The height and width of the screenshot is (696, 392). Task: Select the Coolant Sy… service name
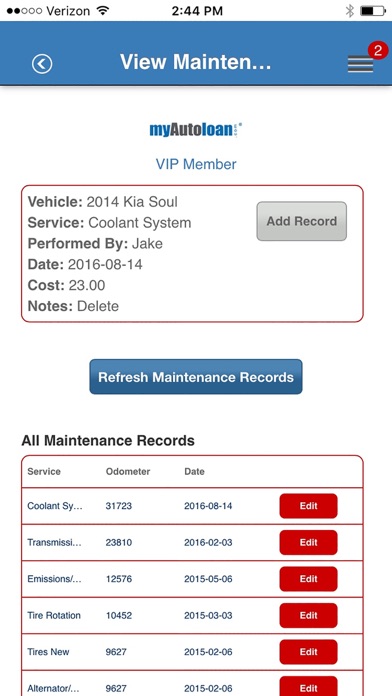(x=55, y=506)
